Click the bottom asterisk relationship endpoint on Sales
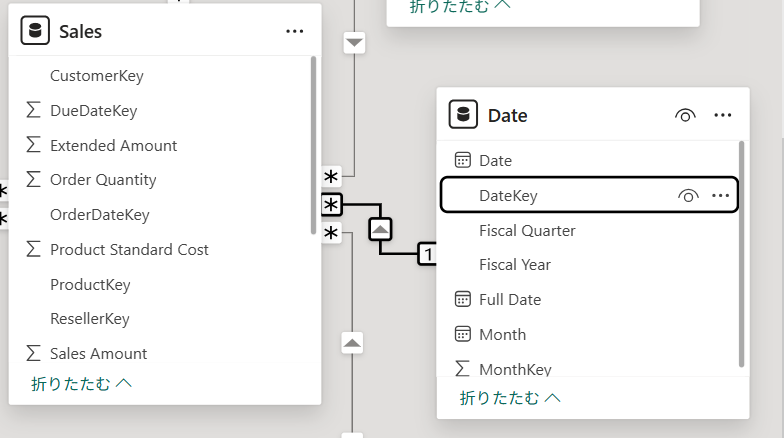784x438 pixels. click(330, 233)
